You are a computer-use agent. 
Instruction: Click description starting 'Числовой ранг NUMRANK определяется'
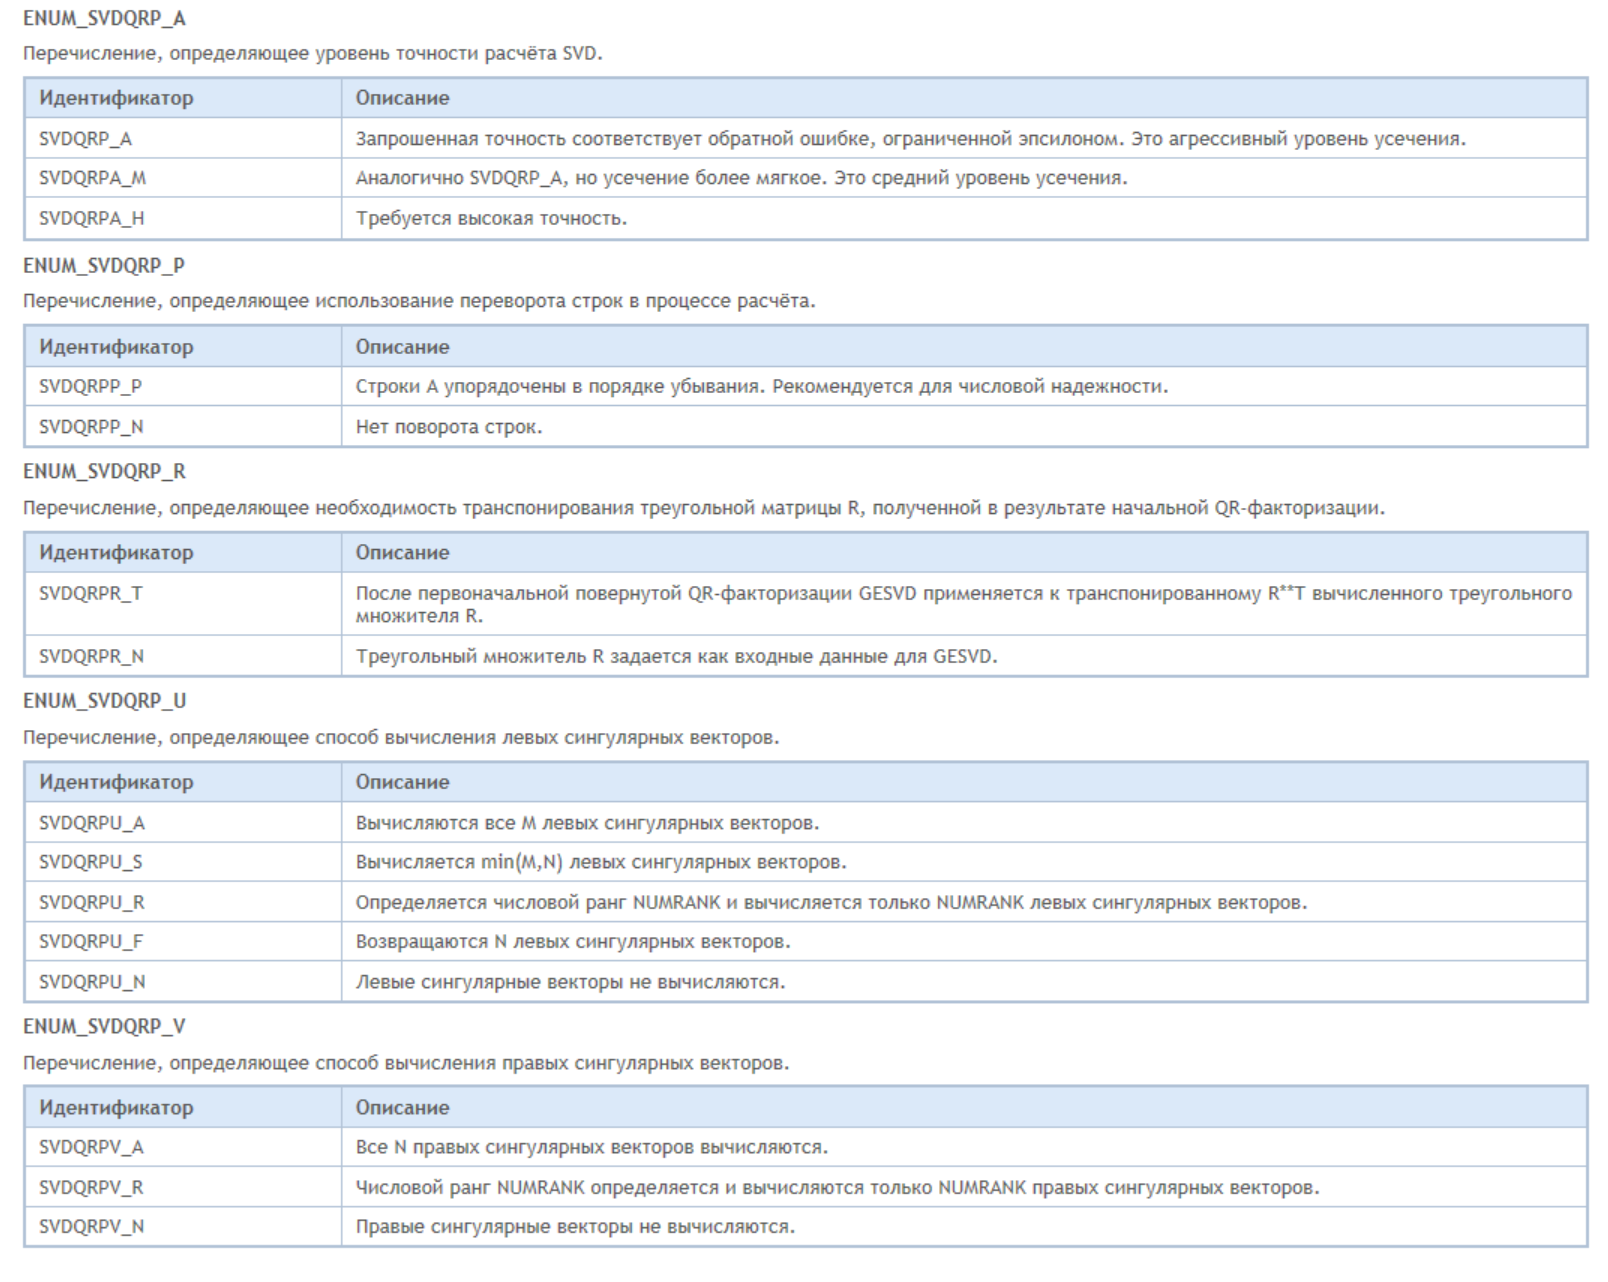point(837,1188)
